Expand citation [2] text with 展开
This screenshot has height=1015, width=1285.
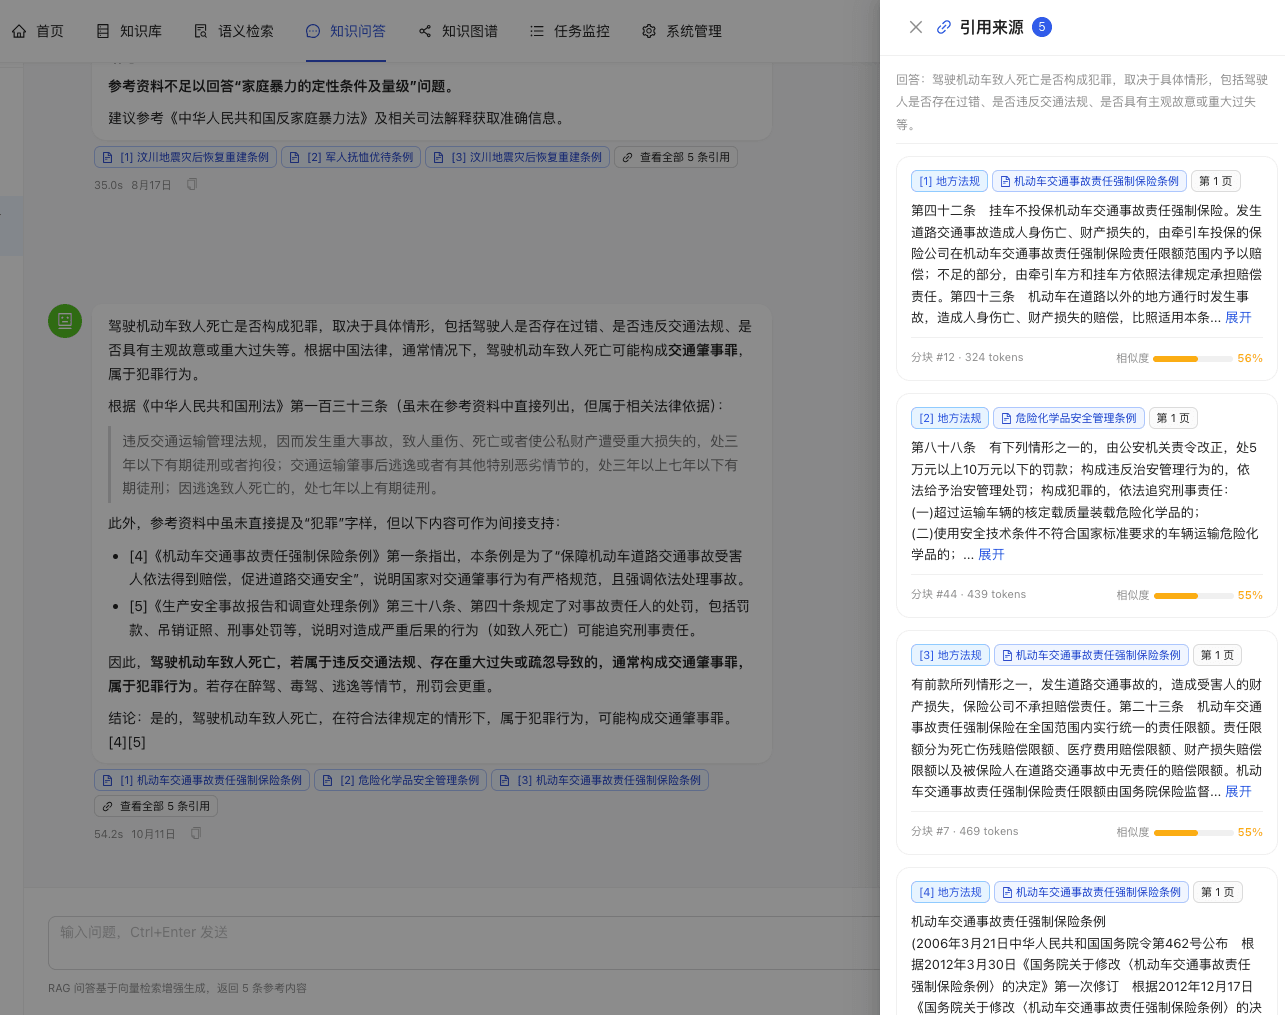991,554
